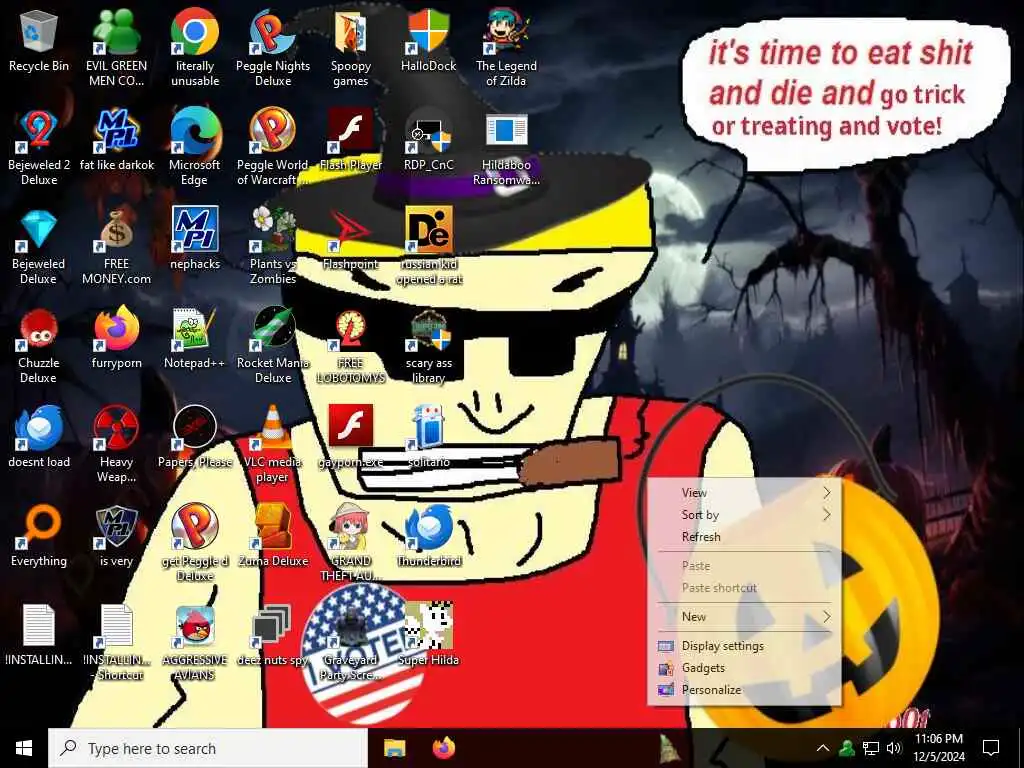The image size is (1024, 768).
Task: Choose Gadgets in the context menu
Action: pos(744,667)
